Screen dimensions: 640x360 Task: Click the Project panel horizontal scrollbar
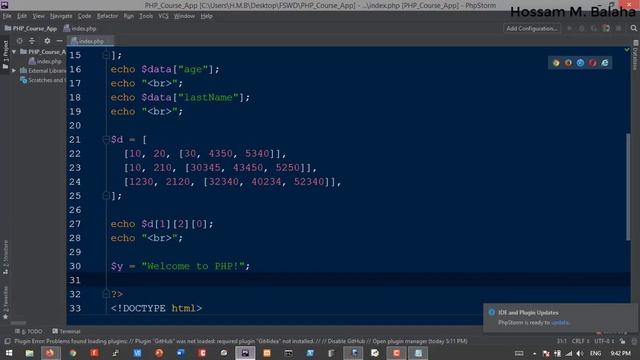tap(18, 322)
